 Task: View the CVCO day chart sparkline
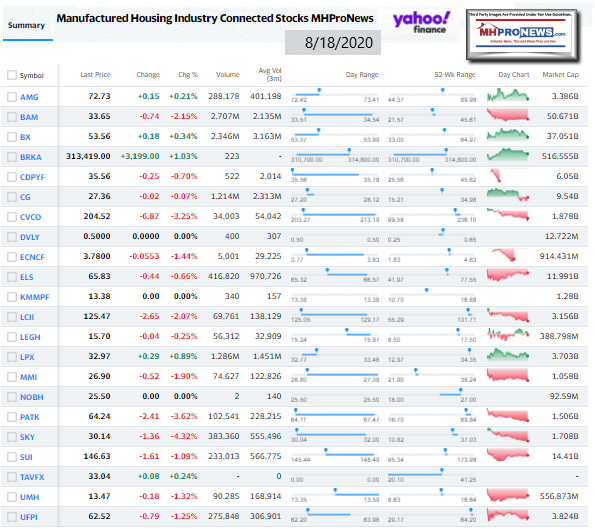tap(508, 215)
